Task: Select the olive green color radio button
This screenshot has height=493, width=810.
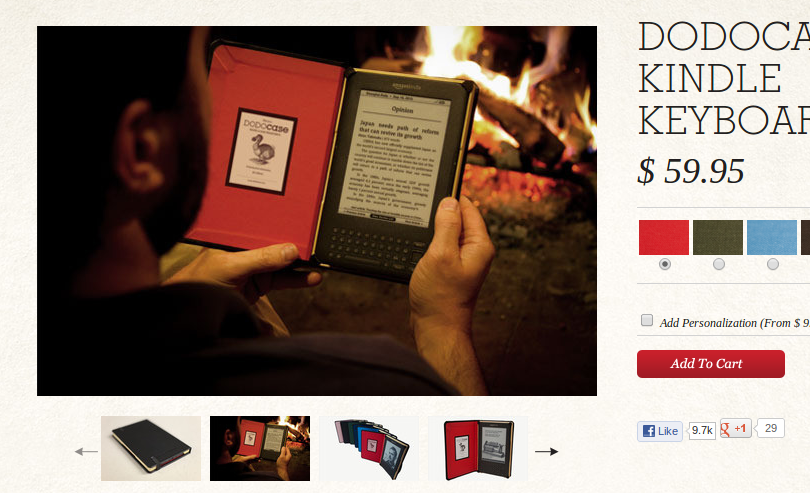Action: point(719,264)
